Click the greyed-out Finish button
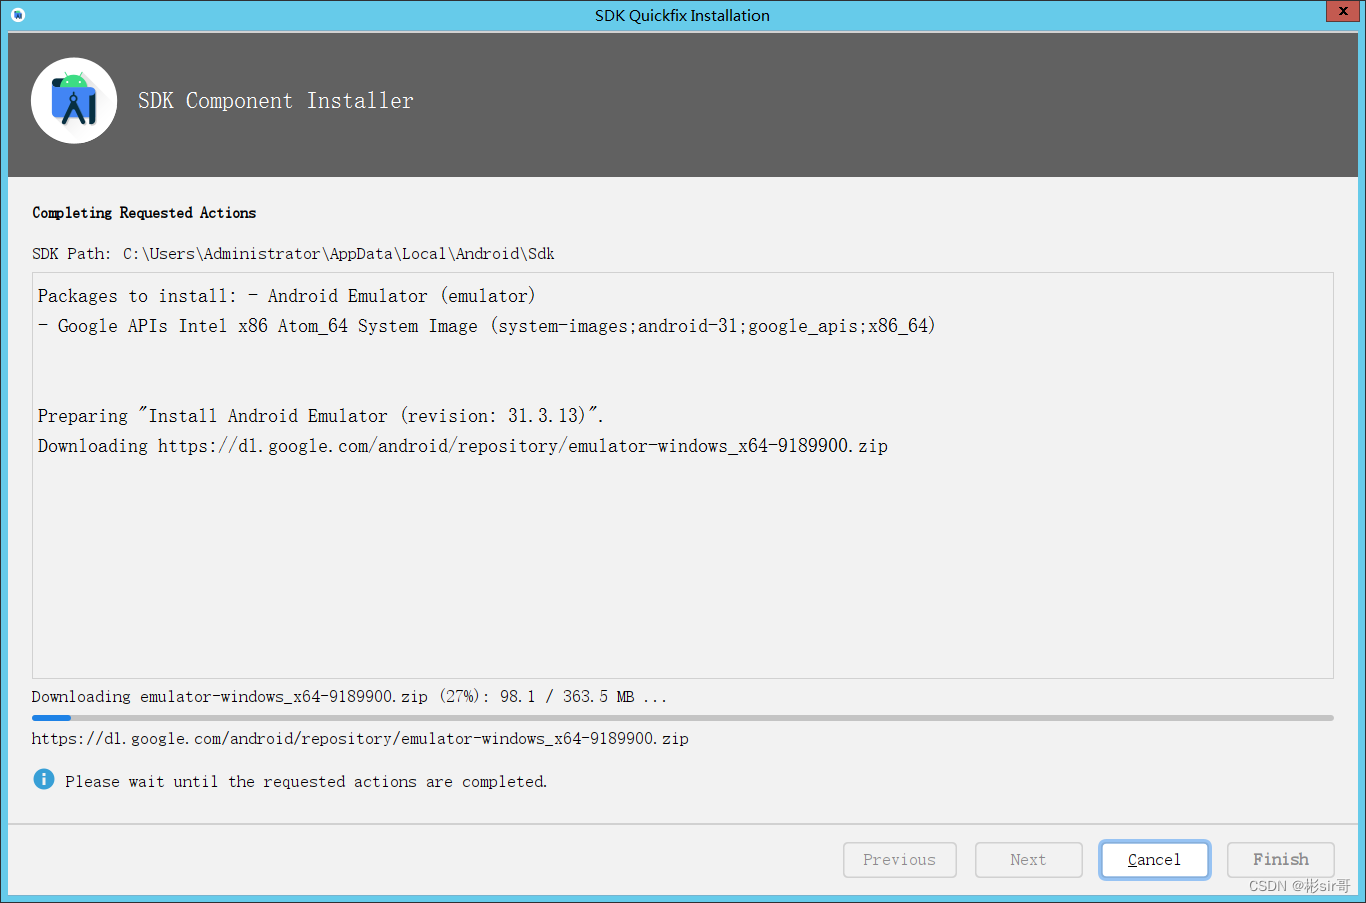The width and height of the screenshot is (1366, 903). coord(1280,860)
